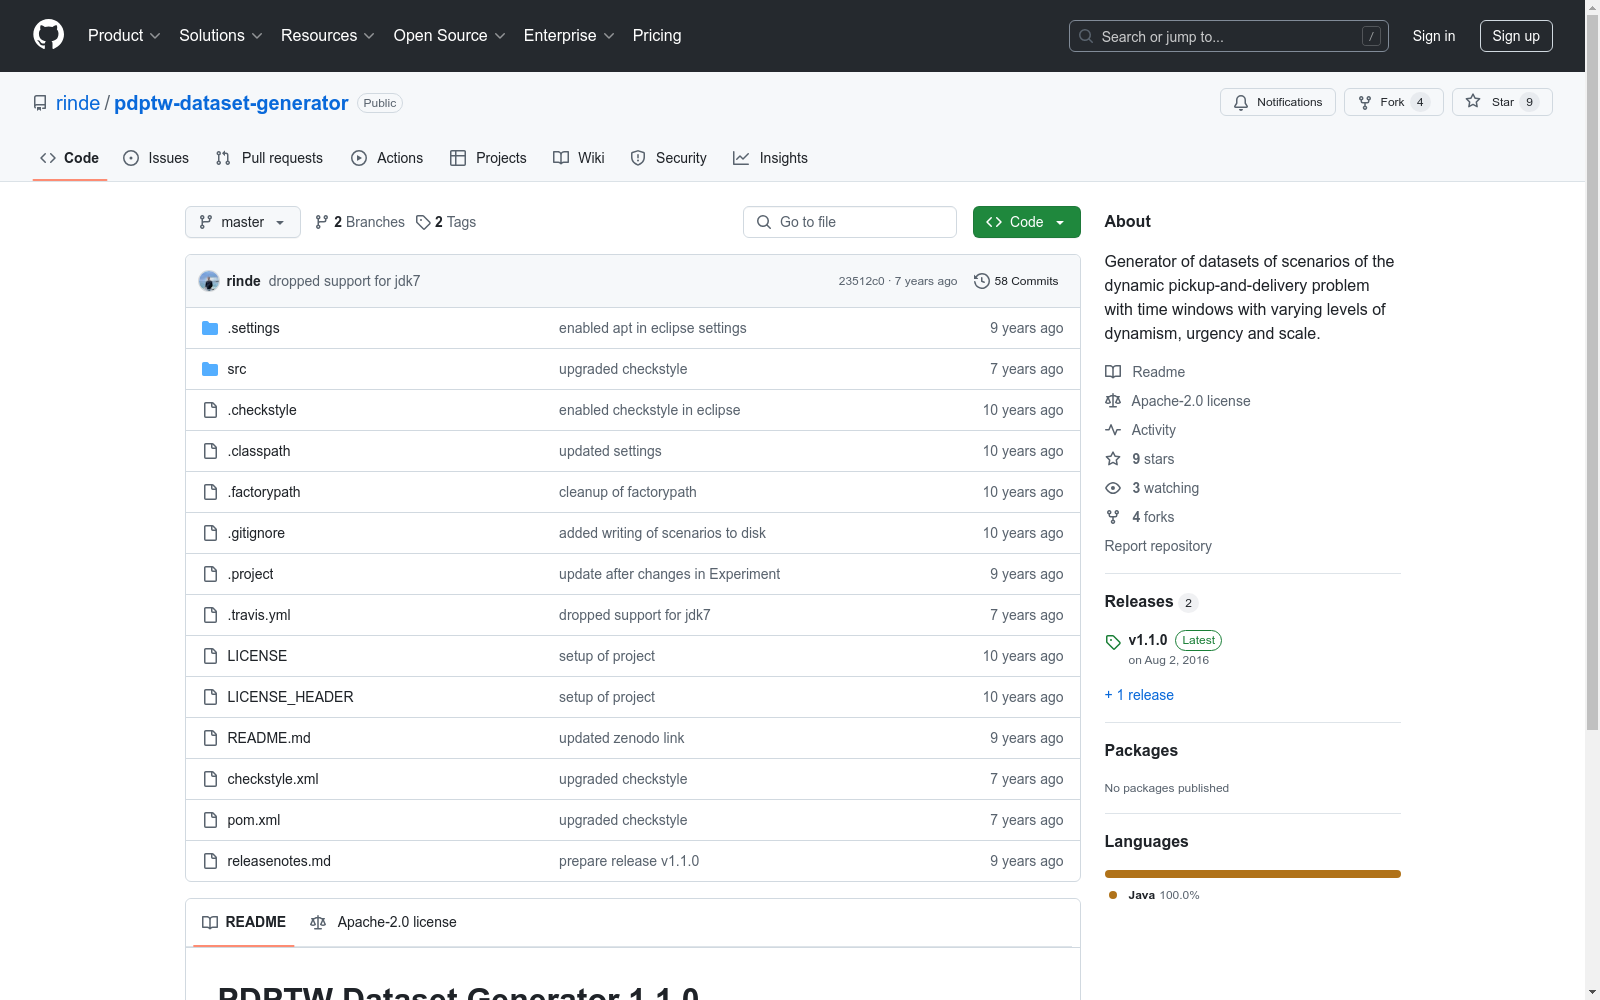Click the tag icon next to 2 Tags
The width and height of the screenshot is (1600, 1000).
(423, 222)
